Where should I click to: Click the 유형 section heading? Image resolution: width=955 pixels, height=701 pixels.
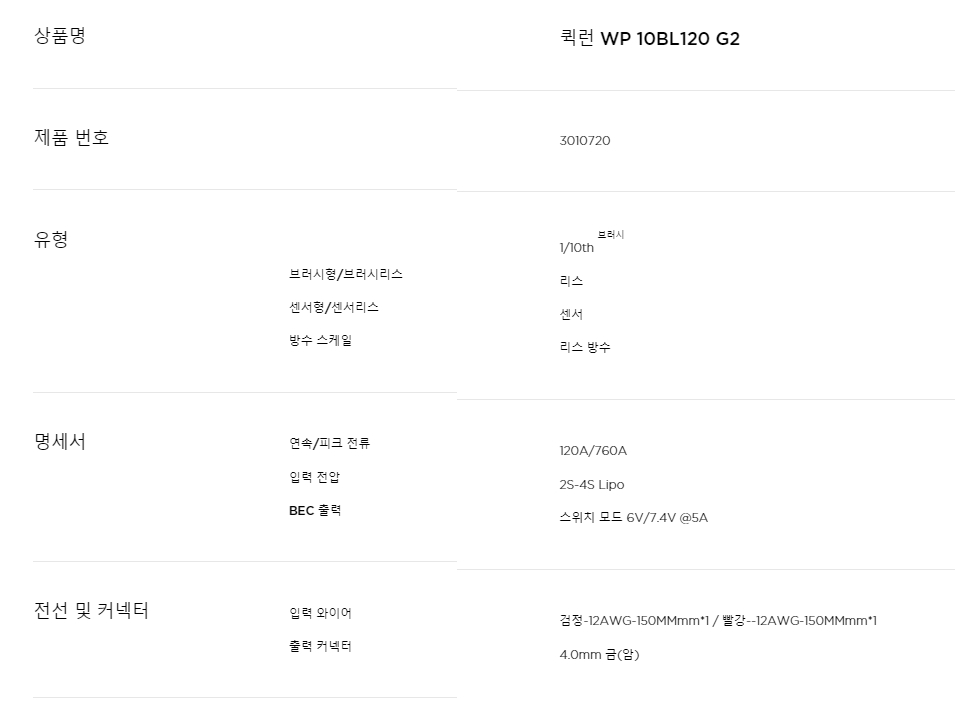point(51,240)
